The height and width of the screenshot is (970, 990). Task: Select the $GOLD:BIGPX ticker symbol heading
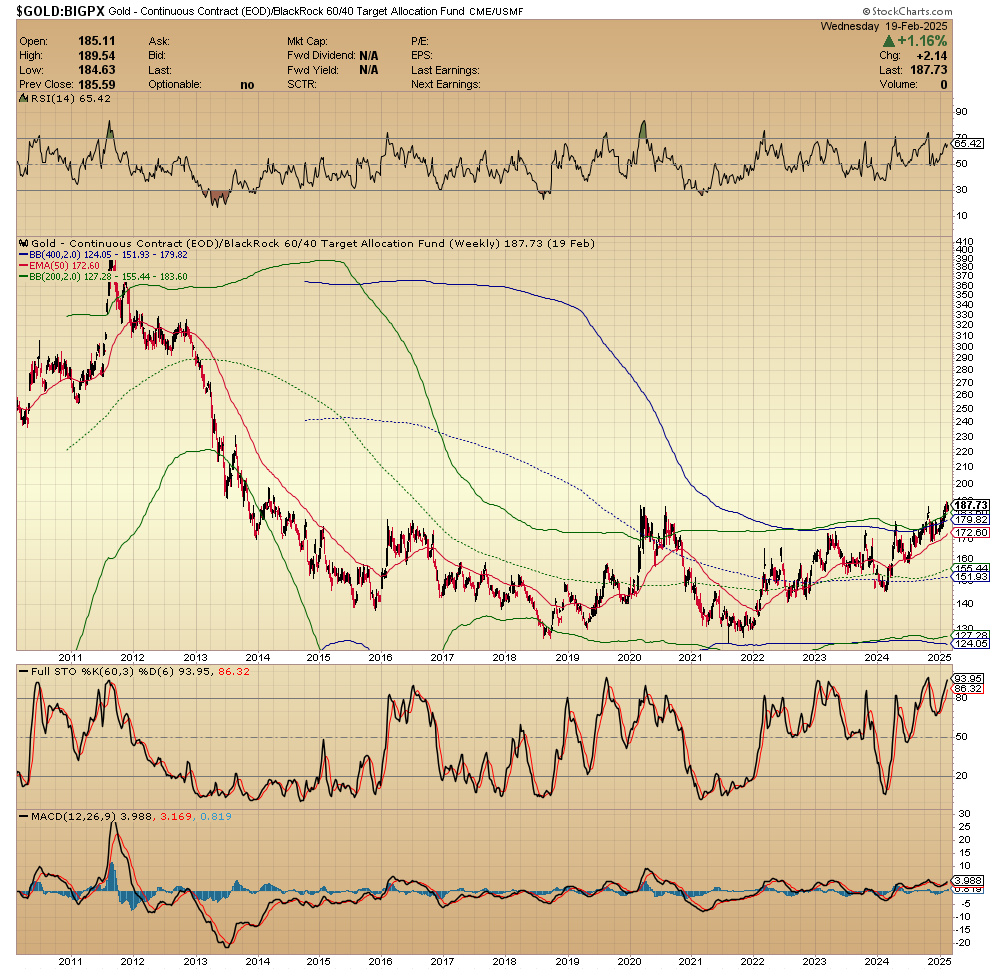(61, 11)
